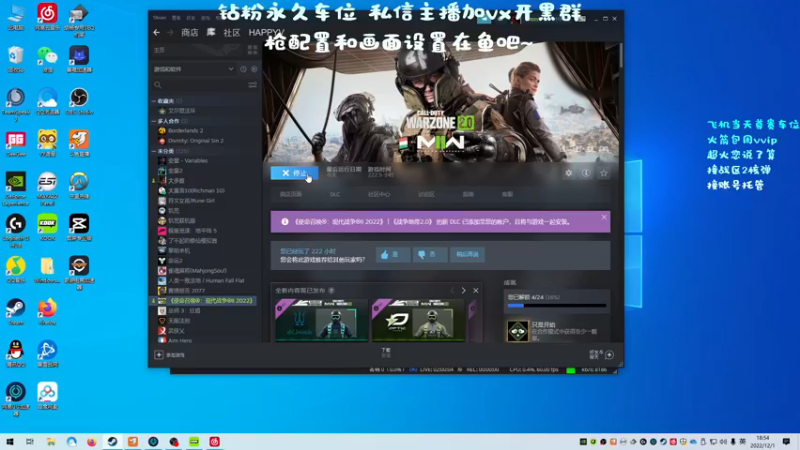Add game to favorites with the star icon
Image resolution: width=800 pixels, height=450 pixels.
604,173
